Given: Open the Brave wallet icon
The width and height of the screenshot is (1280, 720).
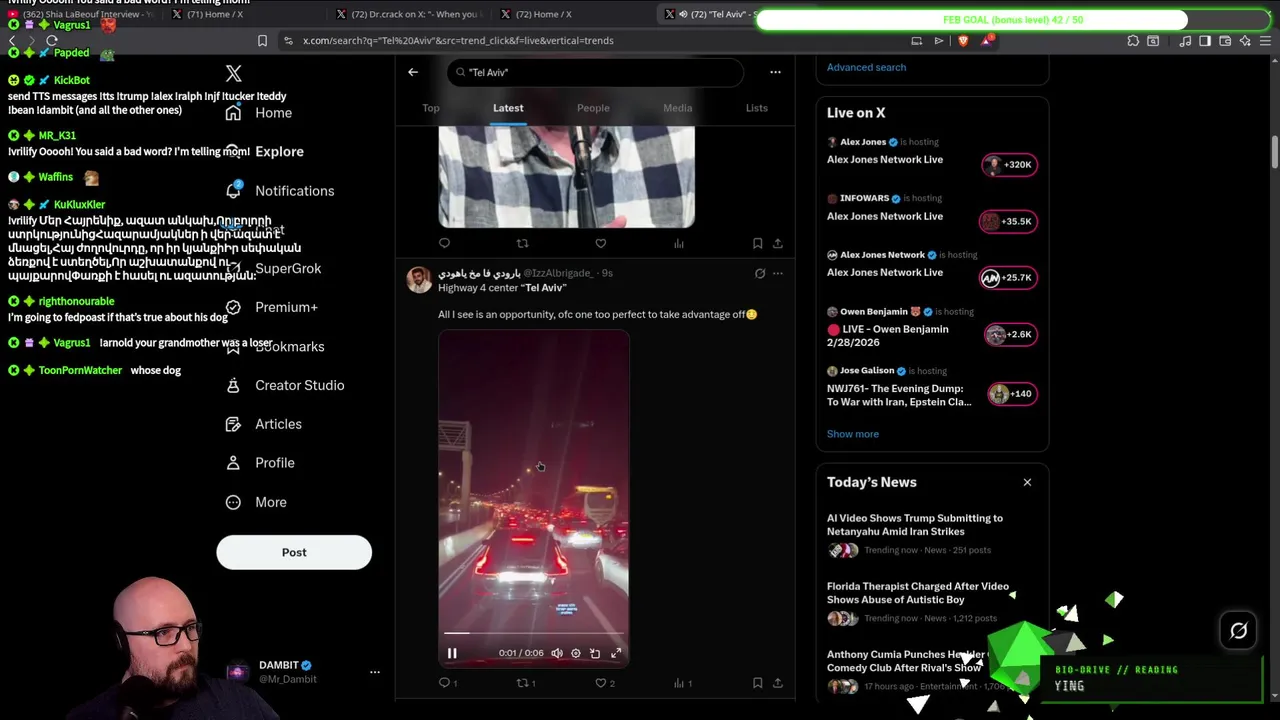Looking at the screenshot, I should [1225, 41].
